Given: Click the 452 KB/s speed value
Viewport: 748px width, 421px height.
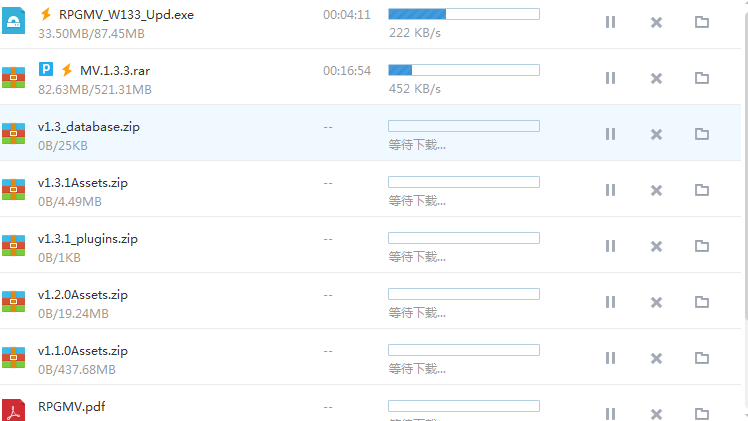Looking at the screenshot, I should point(415,89).
